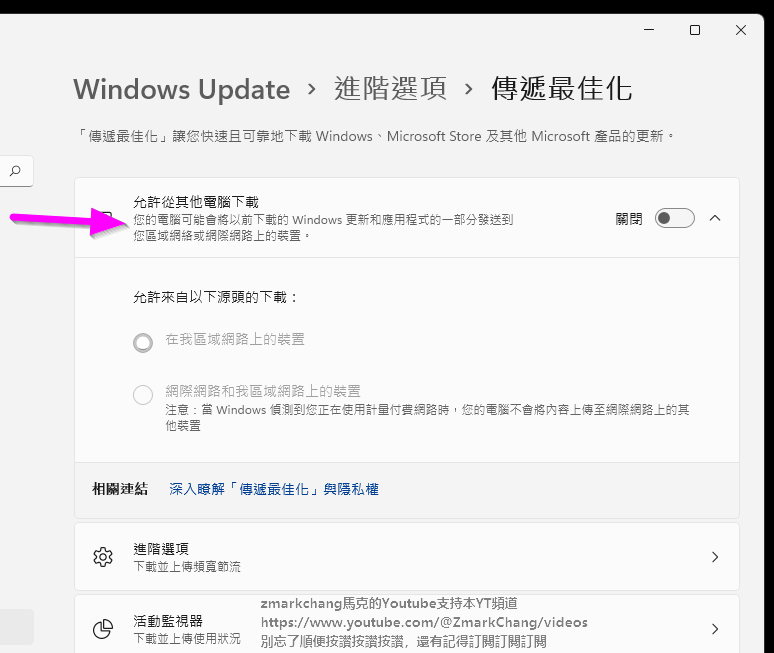
Task: Click the pie chart icon beside 活動監視器
Action: click(103, 629)
